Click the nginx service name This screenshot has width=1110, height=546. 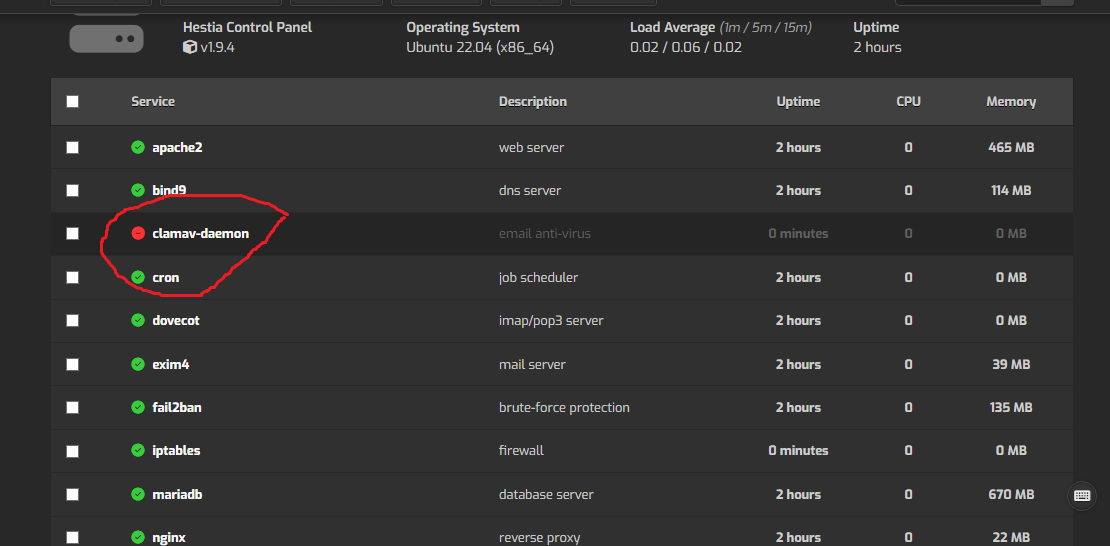[169, 537]
